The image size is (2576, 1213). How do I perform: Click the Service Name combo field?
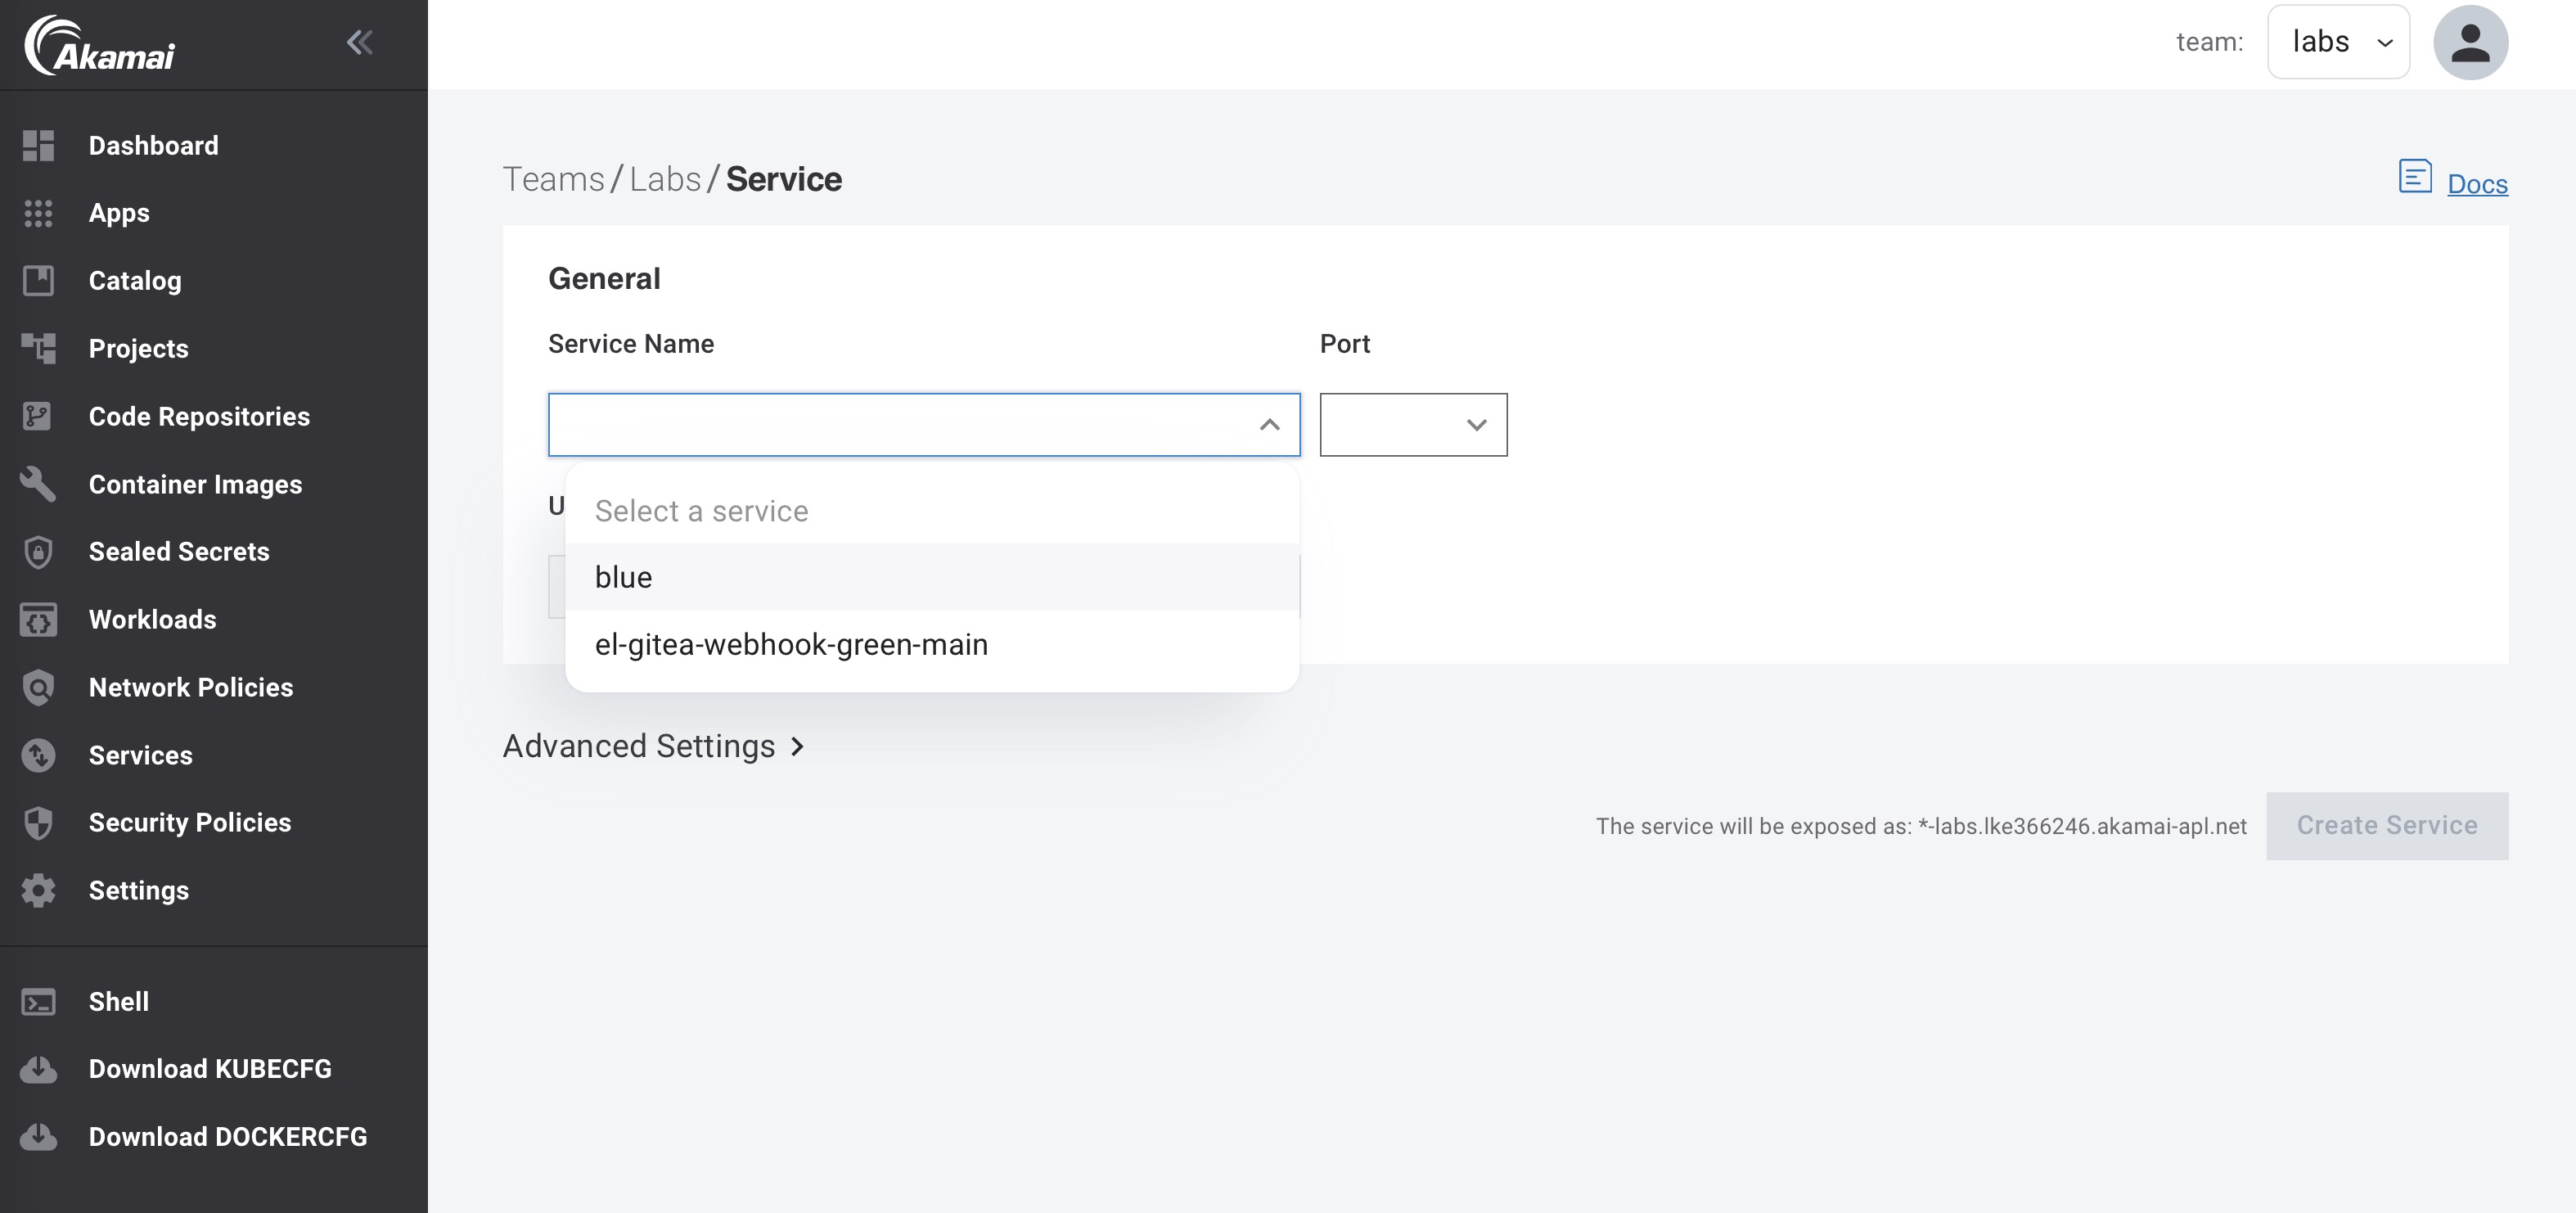point(900,425)
